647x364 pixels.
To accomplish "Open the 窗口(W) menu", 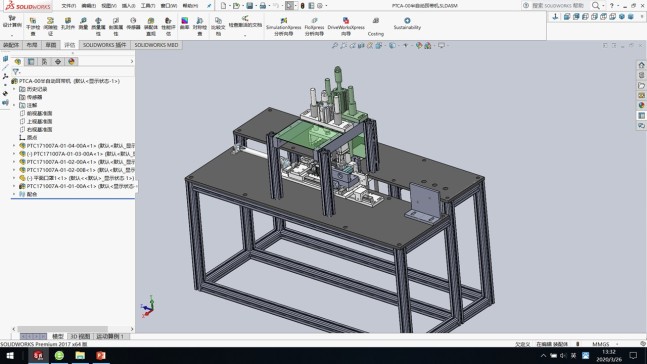I will pyautogui.click(x=169, y=6).
